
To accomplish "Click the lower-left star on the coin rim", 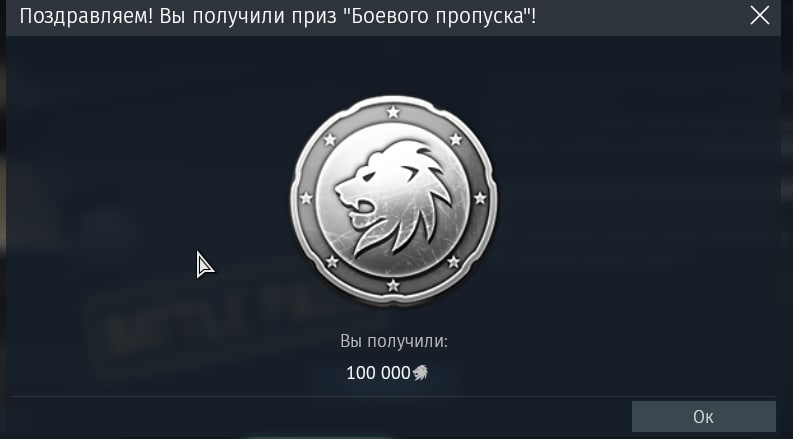I will pyautogui.click(x=332, y=261).
